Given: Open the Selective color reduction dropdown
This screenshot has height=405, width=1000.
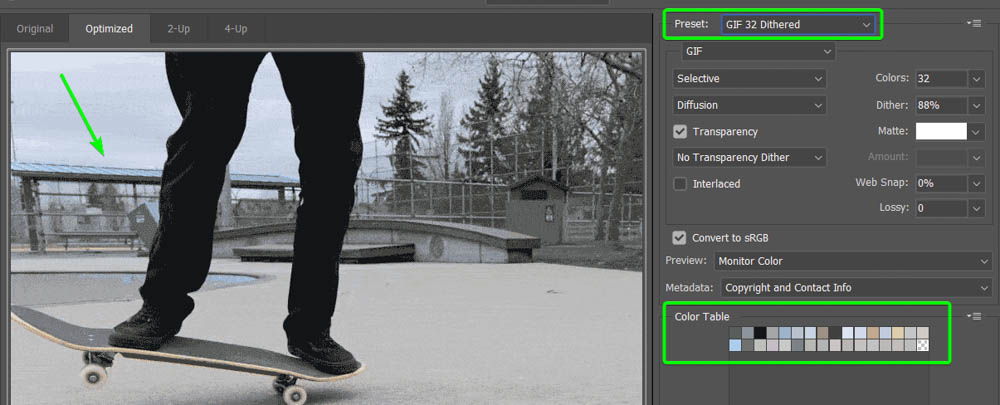Looking at the screenshot, I should [749, 78].
